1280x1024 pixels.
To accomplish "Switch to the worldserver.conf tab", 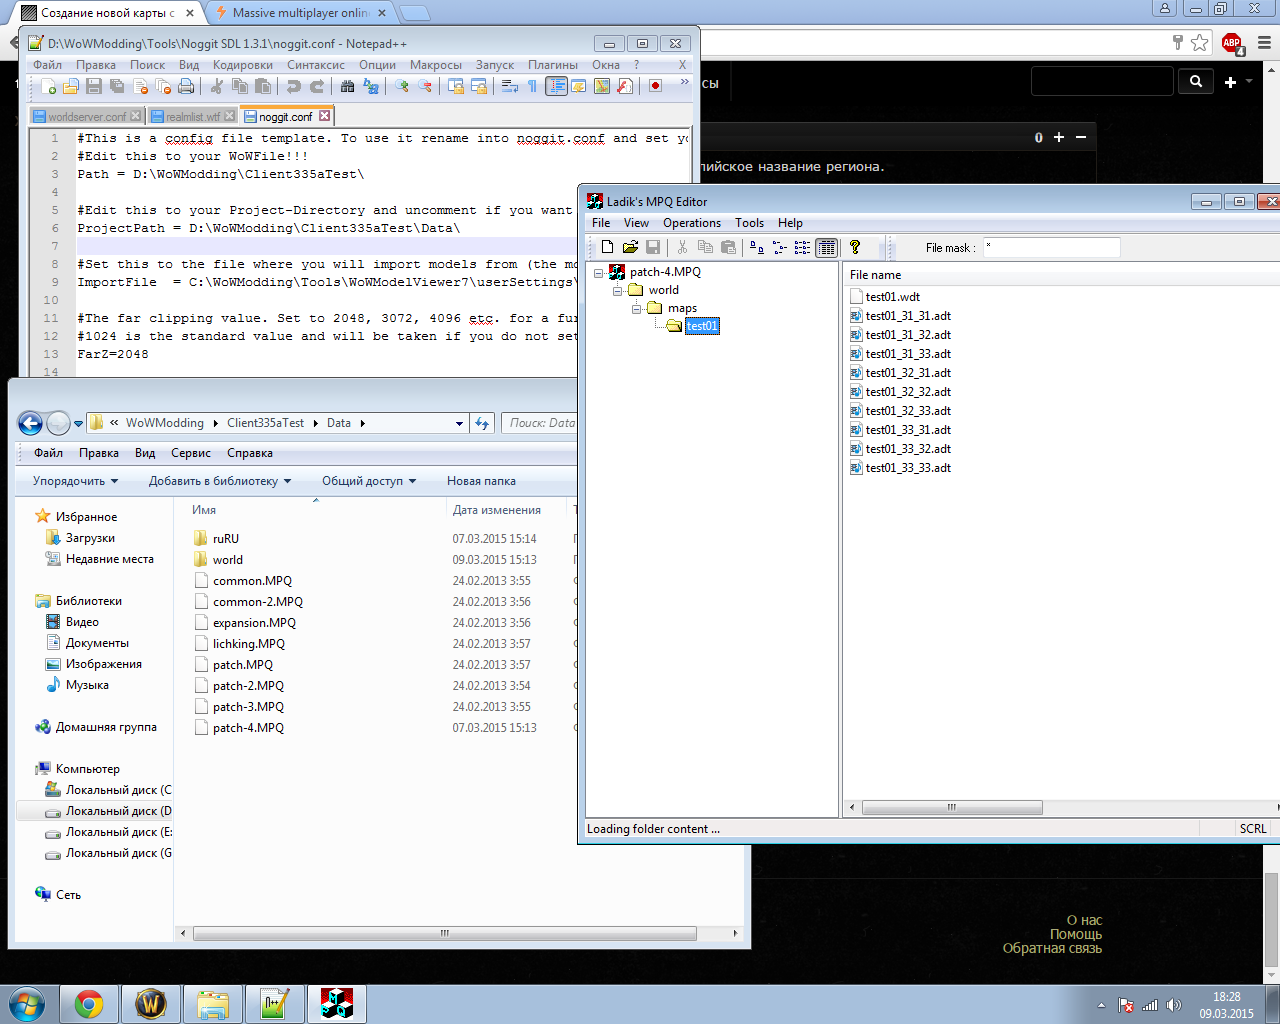I will tap(87, 116).
